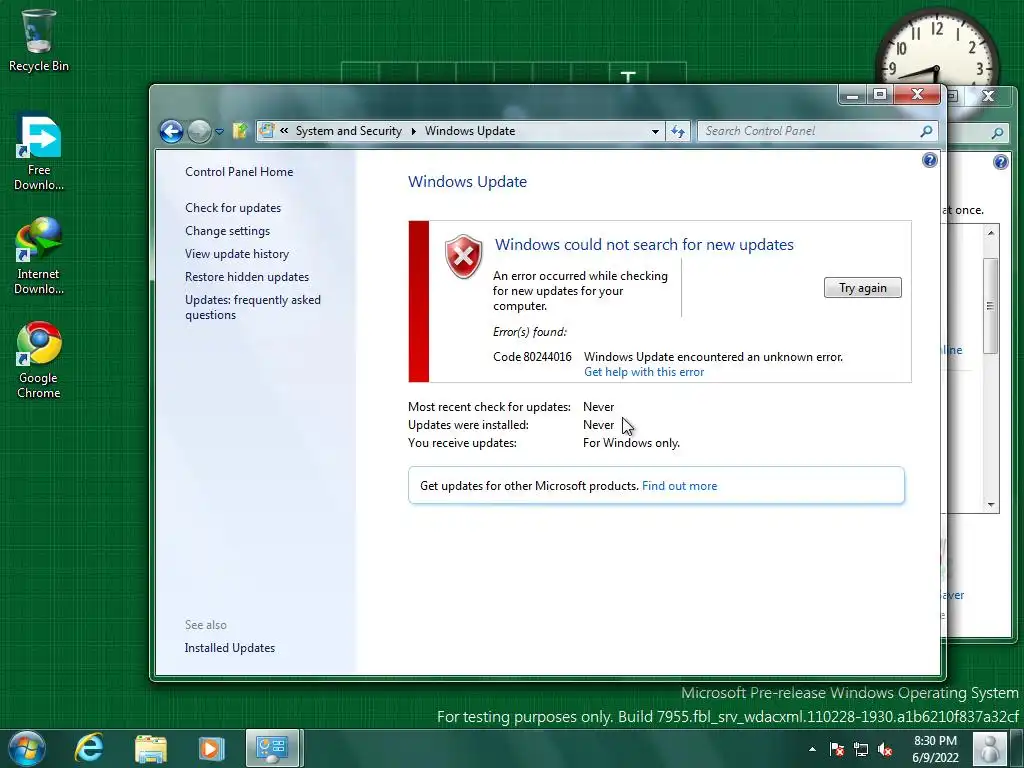Click the Control Panel taskbar button
Screen dimensions: 1024x768
tap(272, 748)
